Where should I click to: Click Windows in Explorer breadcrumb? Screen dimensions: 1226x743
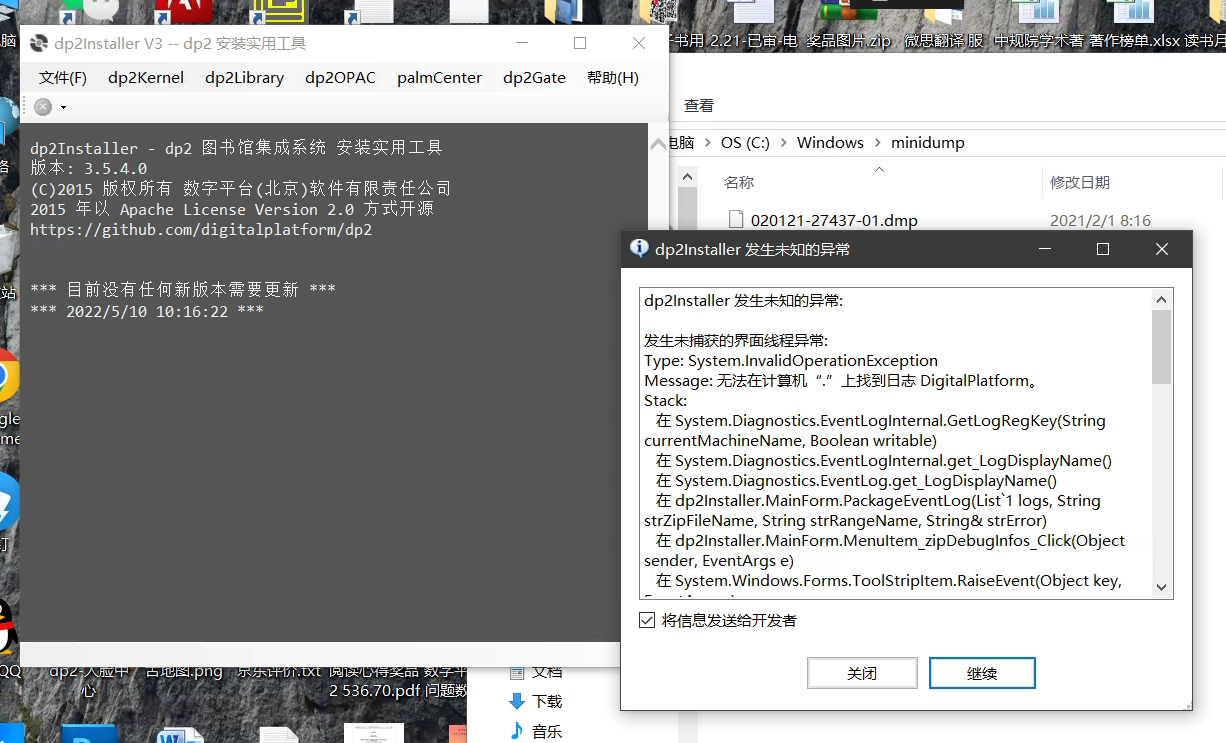click(830, 142)
